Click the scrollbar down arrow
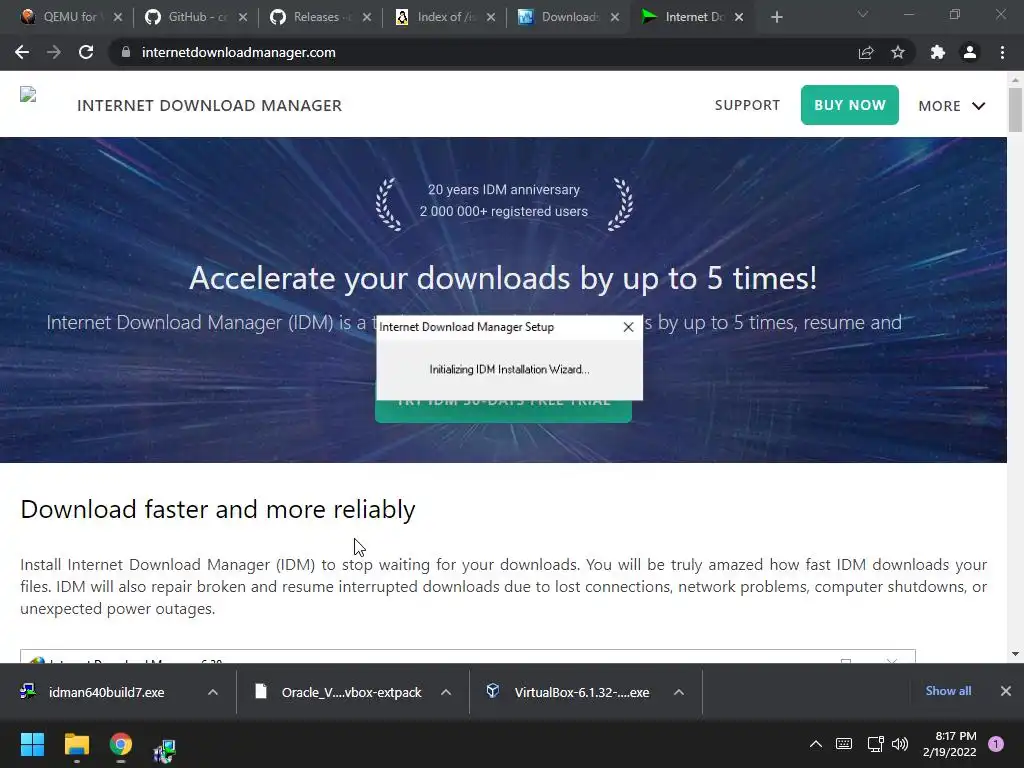Screen dimensions: 1024x768 [x=1015, y=654]
